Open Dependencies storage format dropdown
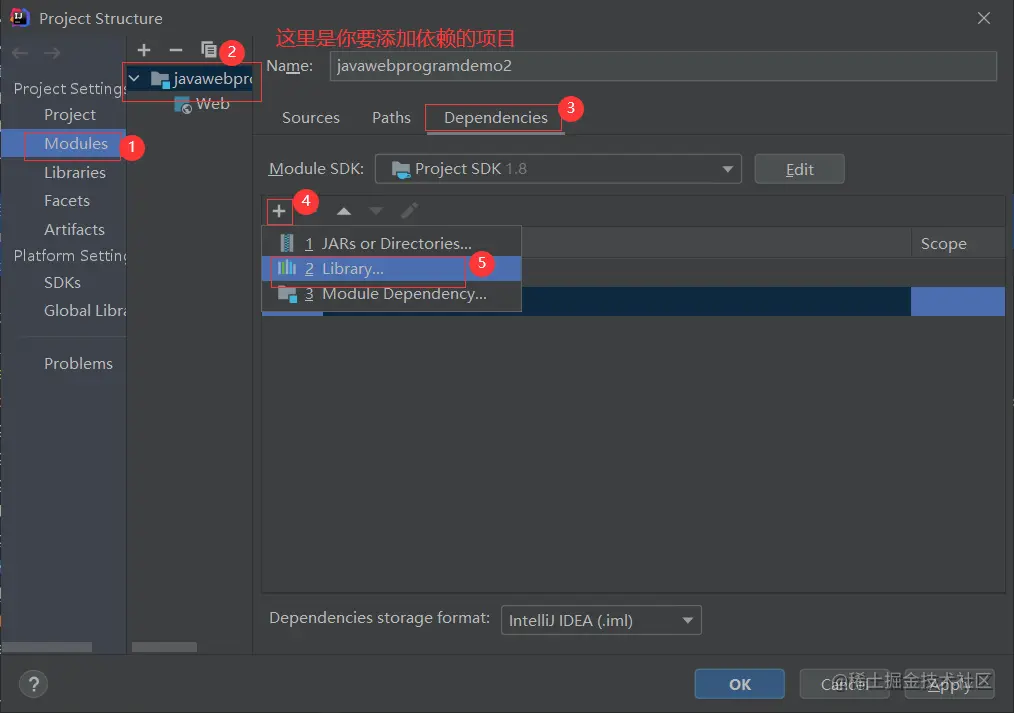 (601, 621)
